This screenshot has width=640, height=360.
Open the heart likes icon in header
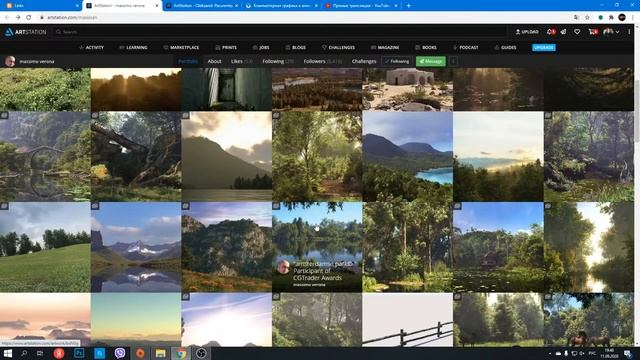point(577,32)
